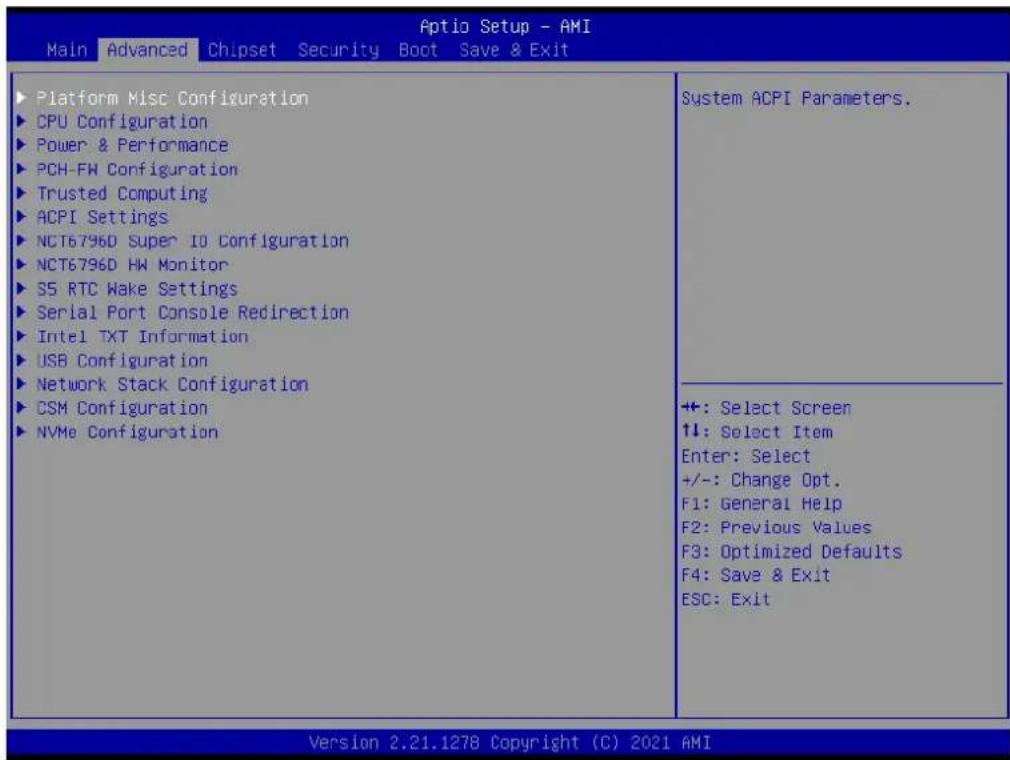Open the Boot tab
The width and height of the screenshot is (1010, 760).
coord(418,50)
